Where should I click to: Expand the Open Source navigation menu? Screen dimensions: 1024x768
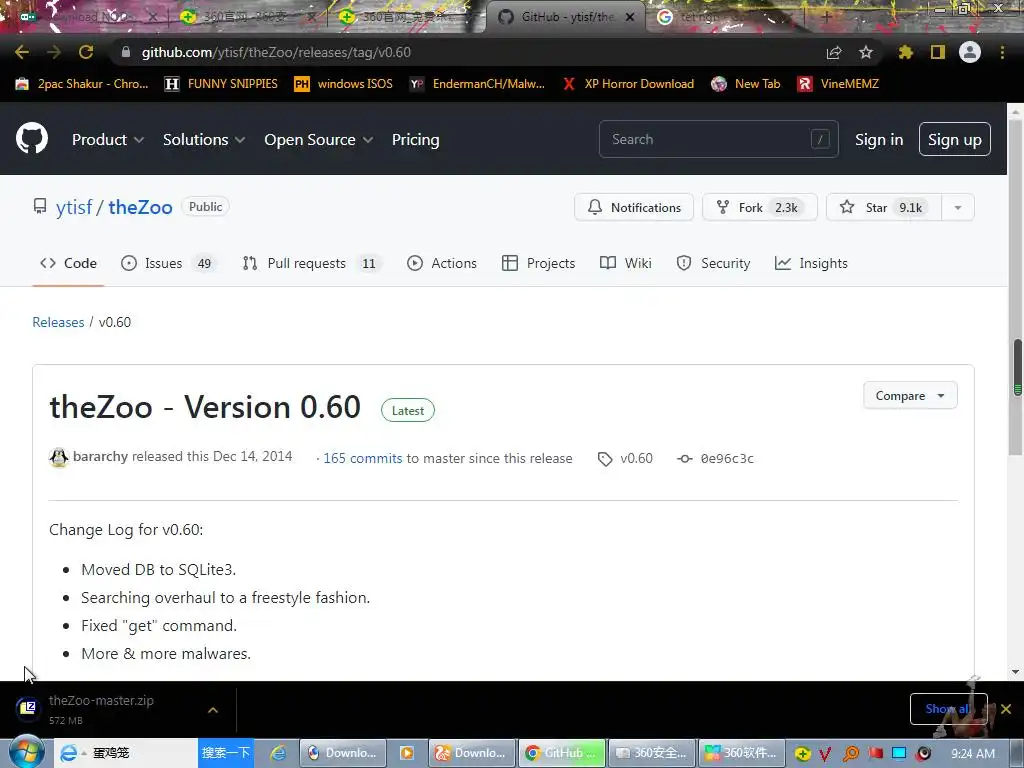[x=319, y=140]
